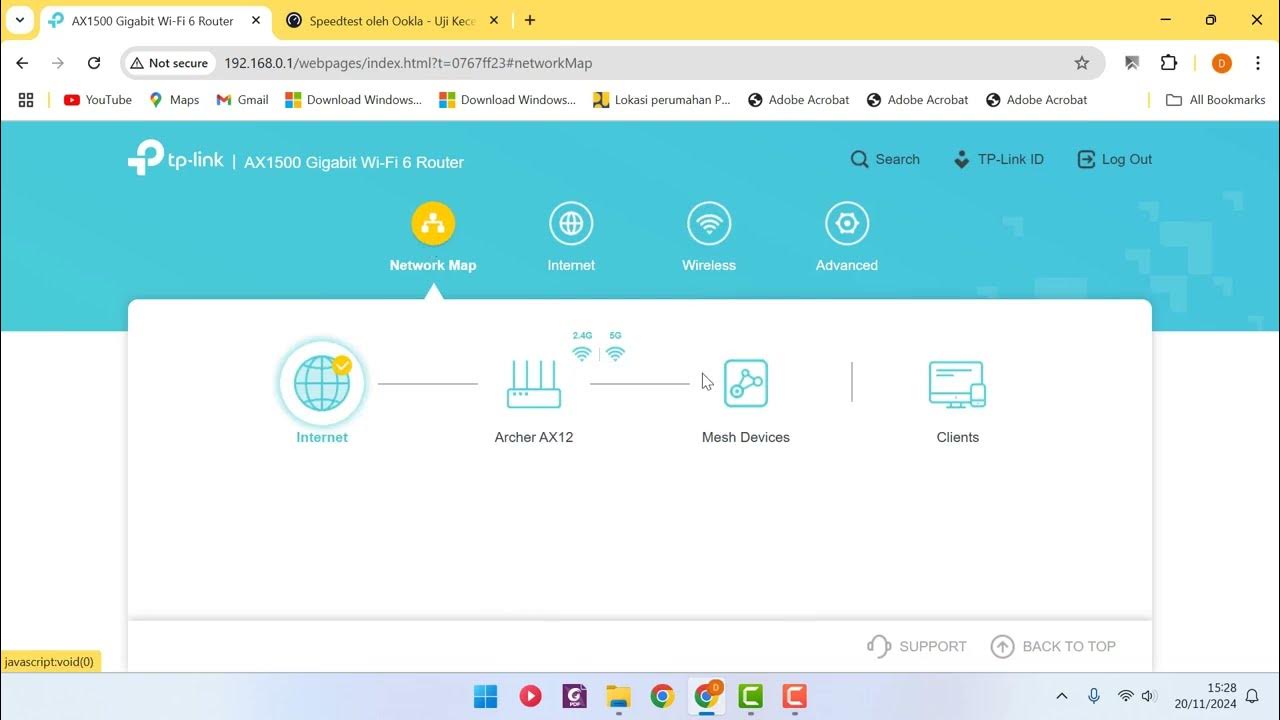
Task: Open a new browser tab
Action: [530, 20]
